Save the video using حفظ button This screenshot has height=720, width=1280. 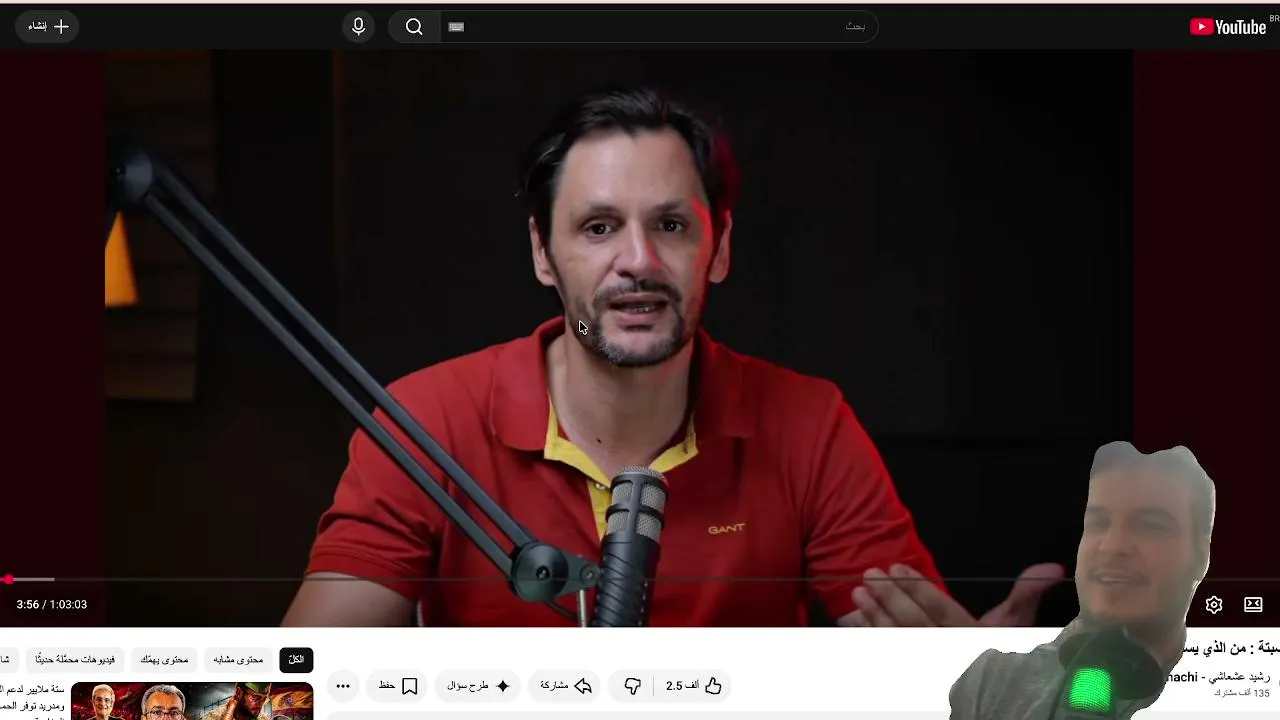398,686
